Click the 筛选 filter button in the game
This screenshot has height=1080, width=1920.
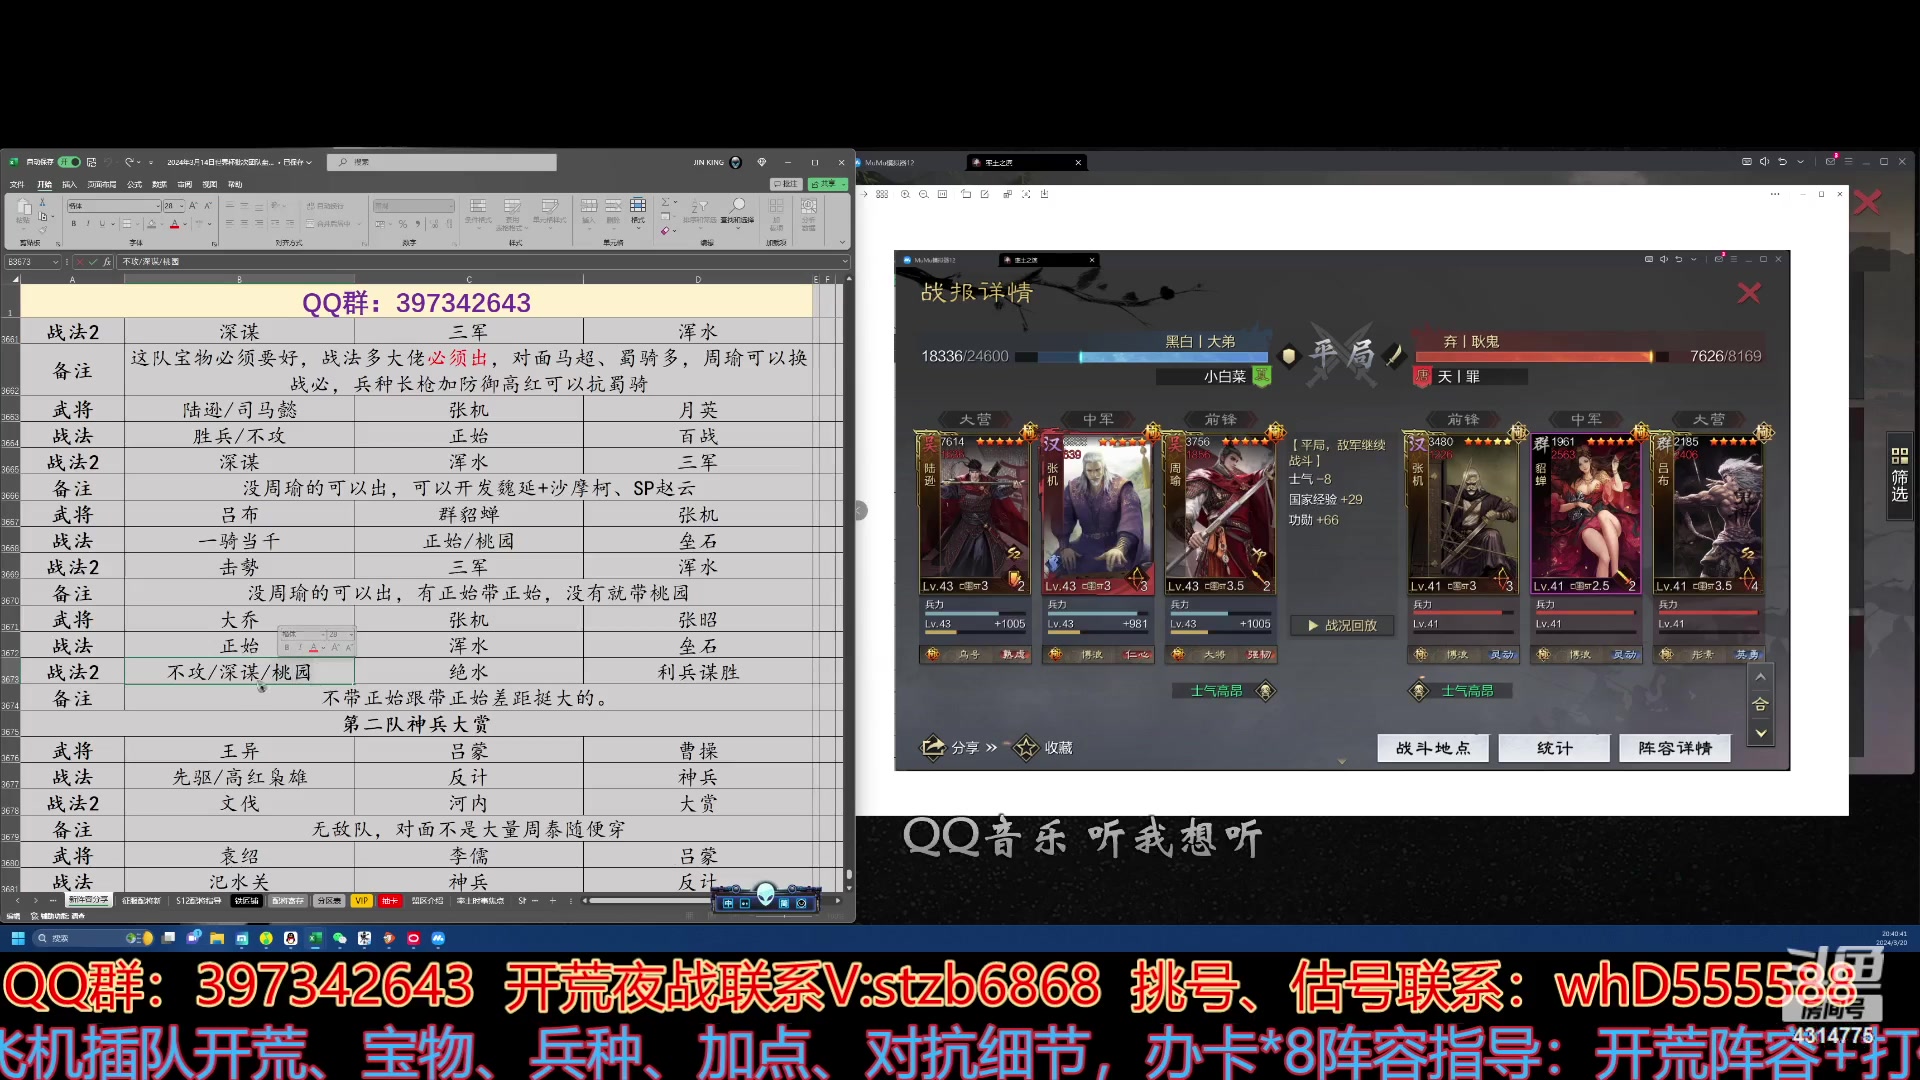pyautogui.click(x=1899, y=475)
